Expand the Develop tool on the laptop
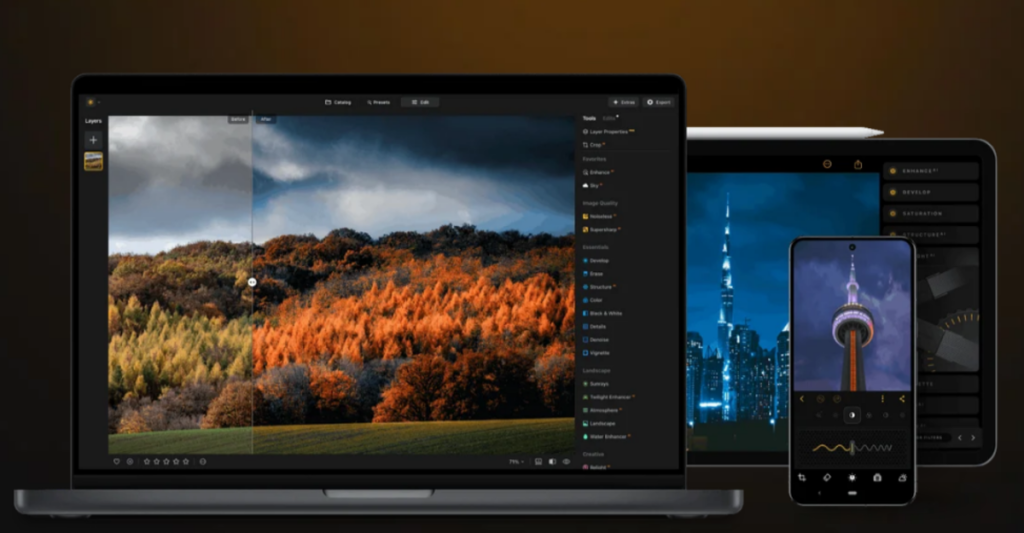The image size is (1024, 533). tap(596, 261)
